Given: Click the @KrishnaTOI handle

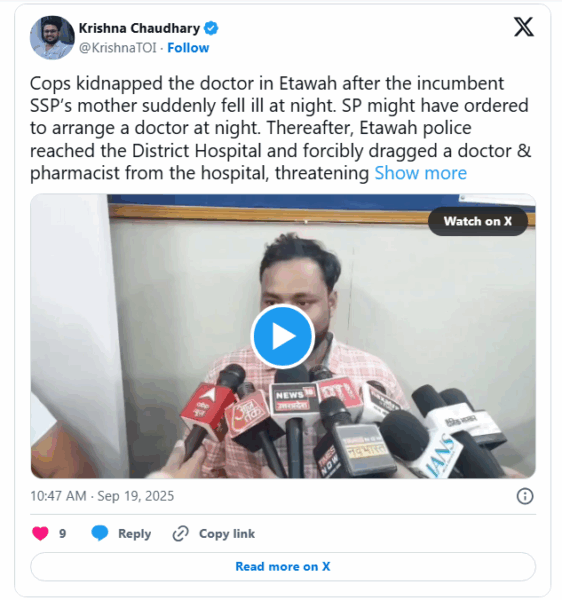Looking at the screenshot, I should 118,48.
